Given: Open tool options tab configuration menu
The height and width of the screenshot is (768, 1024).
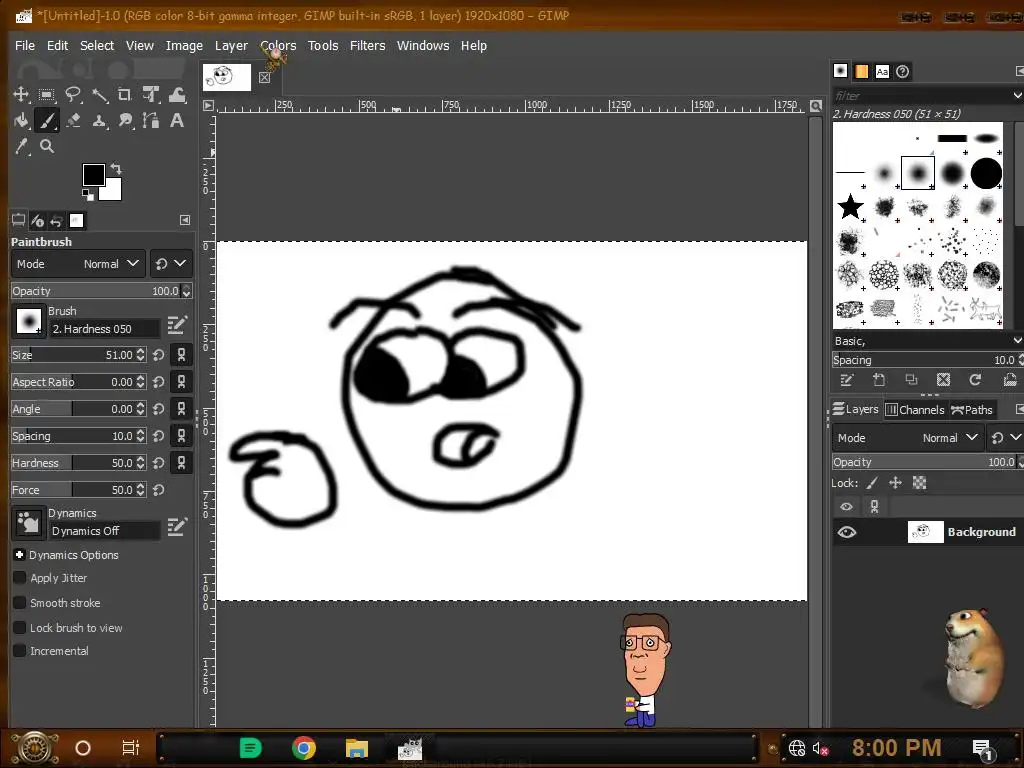Looking at the screenshot, I should (185, 220).
